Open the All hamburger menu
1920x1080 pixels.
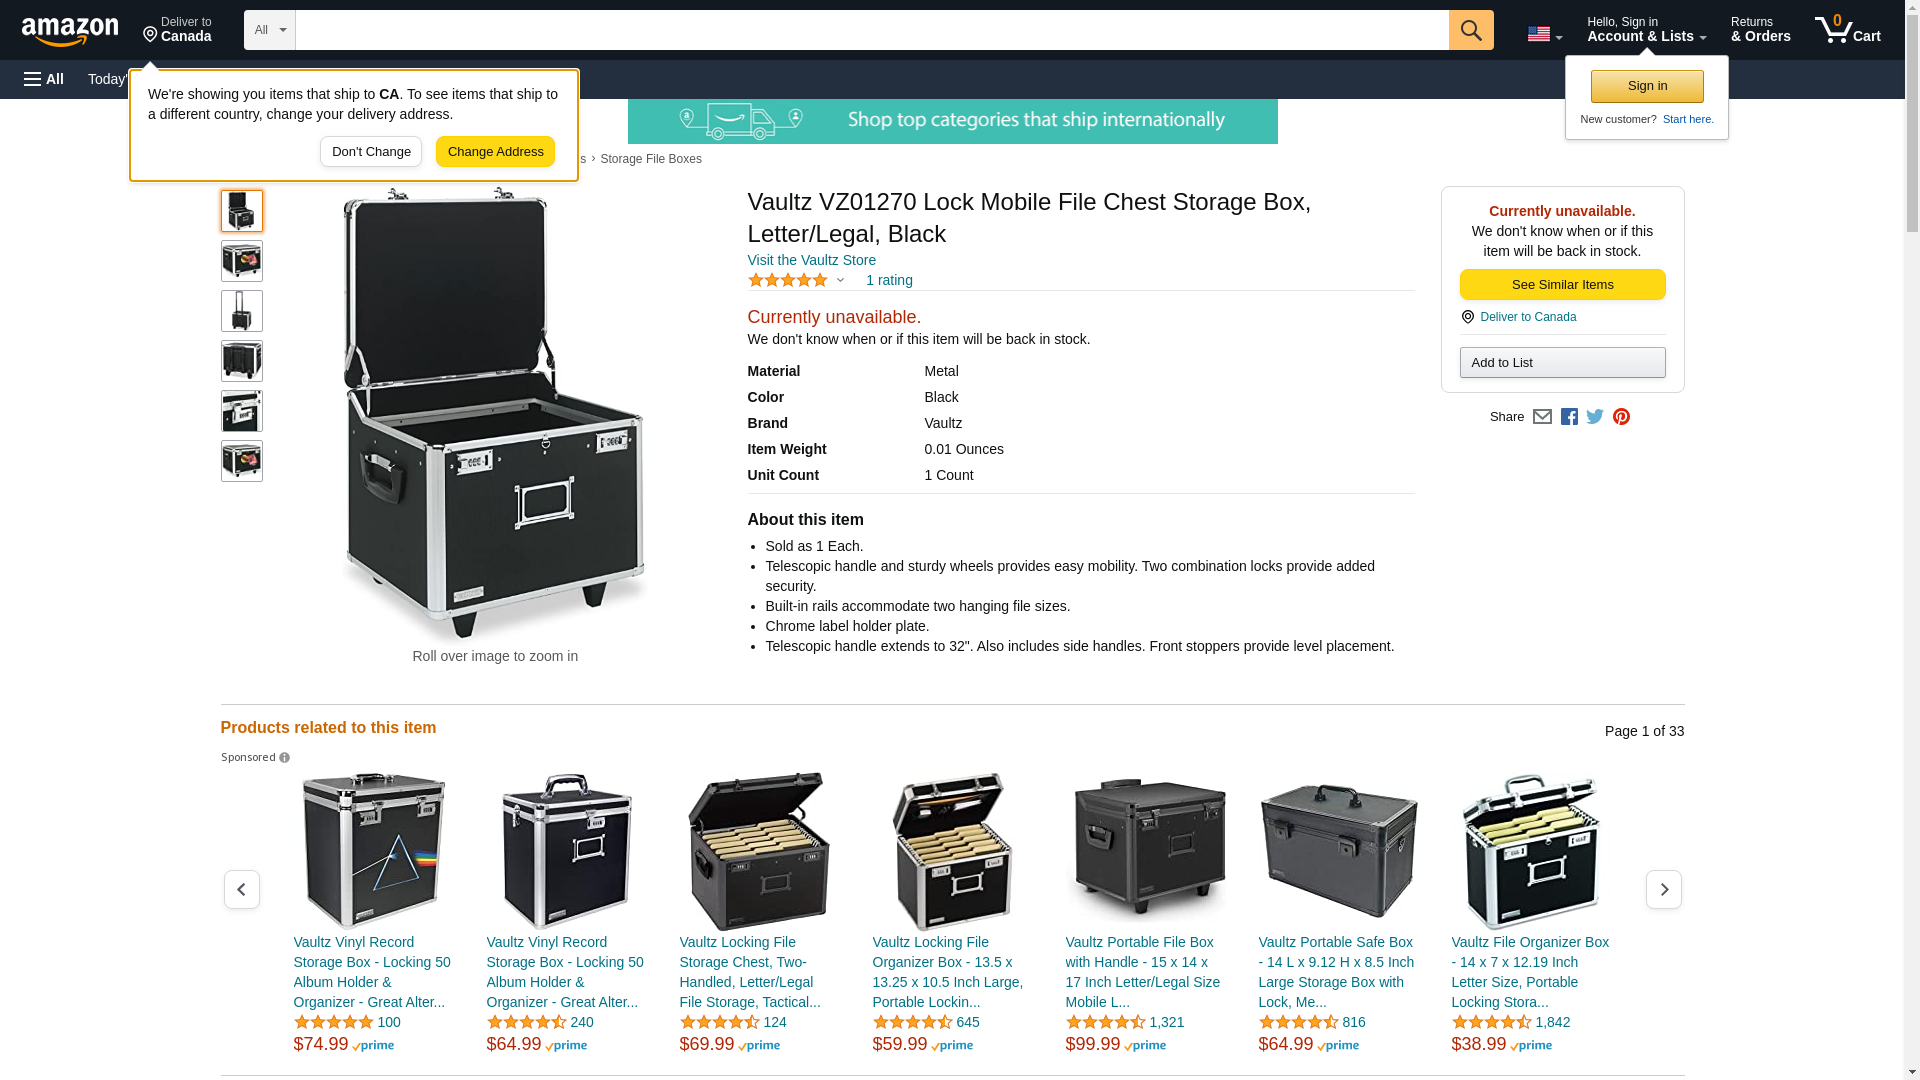[x=44, y=79]
